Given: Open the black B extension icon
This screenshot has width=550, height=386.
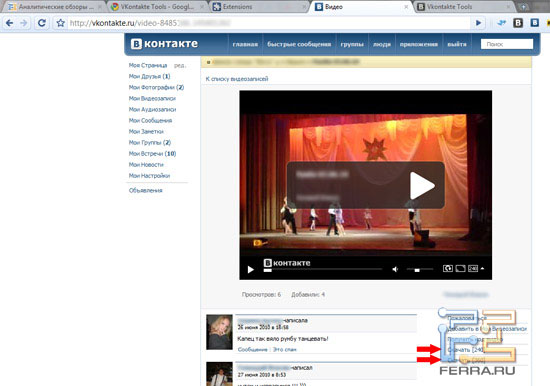Looking at the screenshot, I should (x=518, y=23).
